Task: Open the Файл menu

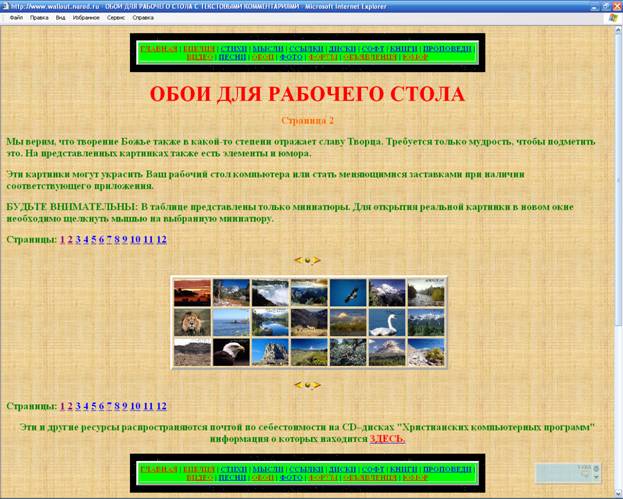Action: (16, 18)
